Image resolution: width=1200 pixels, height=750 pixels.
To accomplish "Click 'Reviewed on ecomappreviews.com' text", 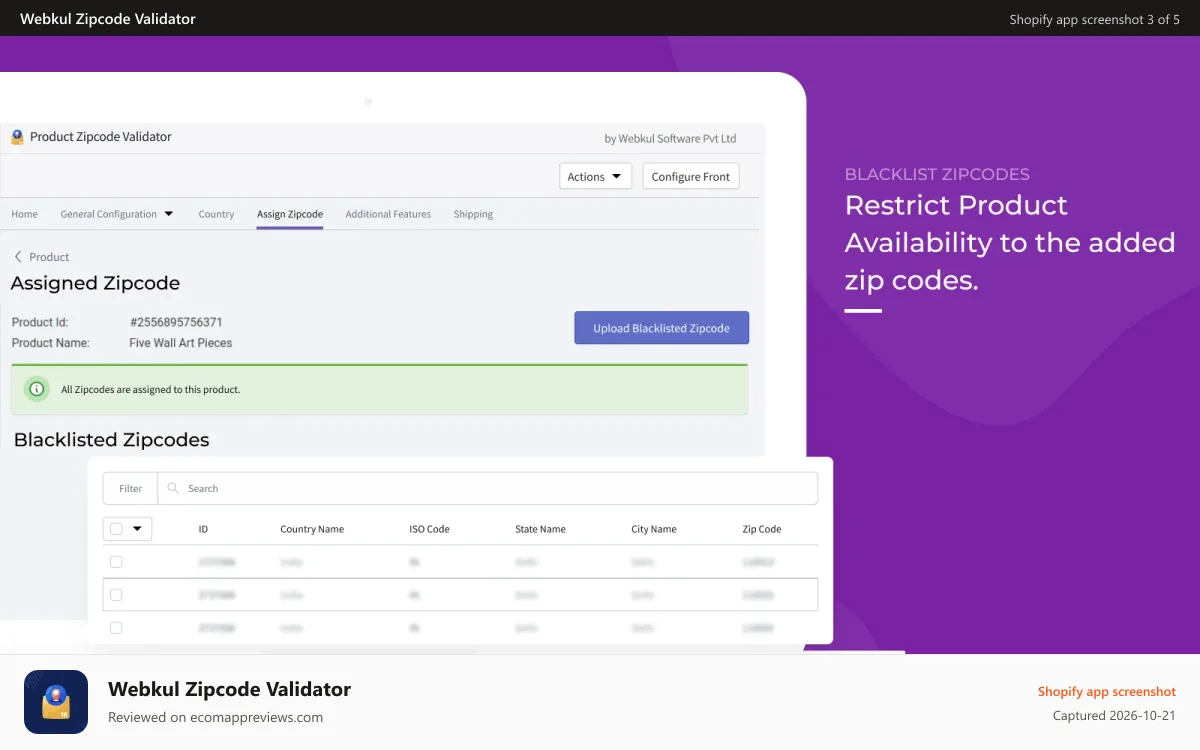I will 215,717.
